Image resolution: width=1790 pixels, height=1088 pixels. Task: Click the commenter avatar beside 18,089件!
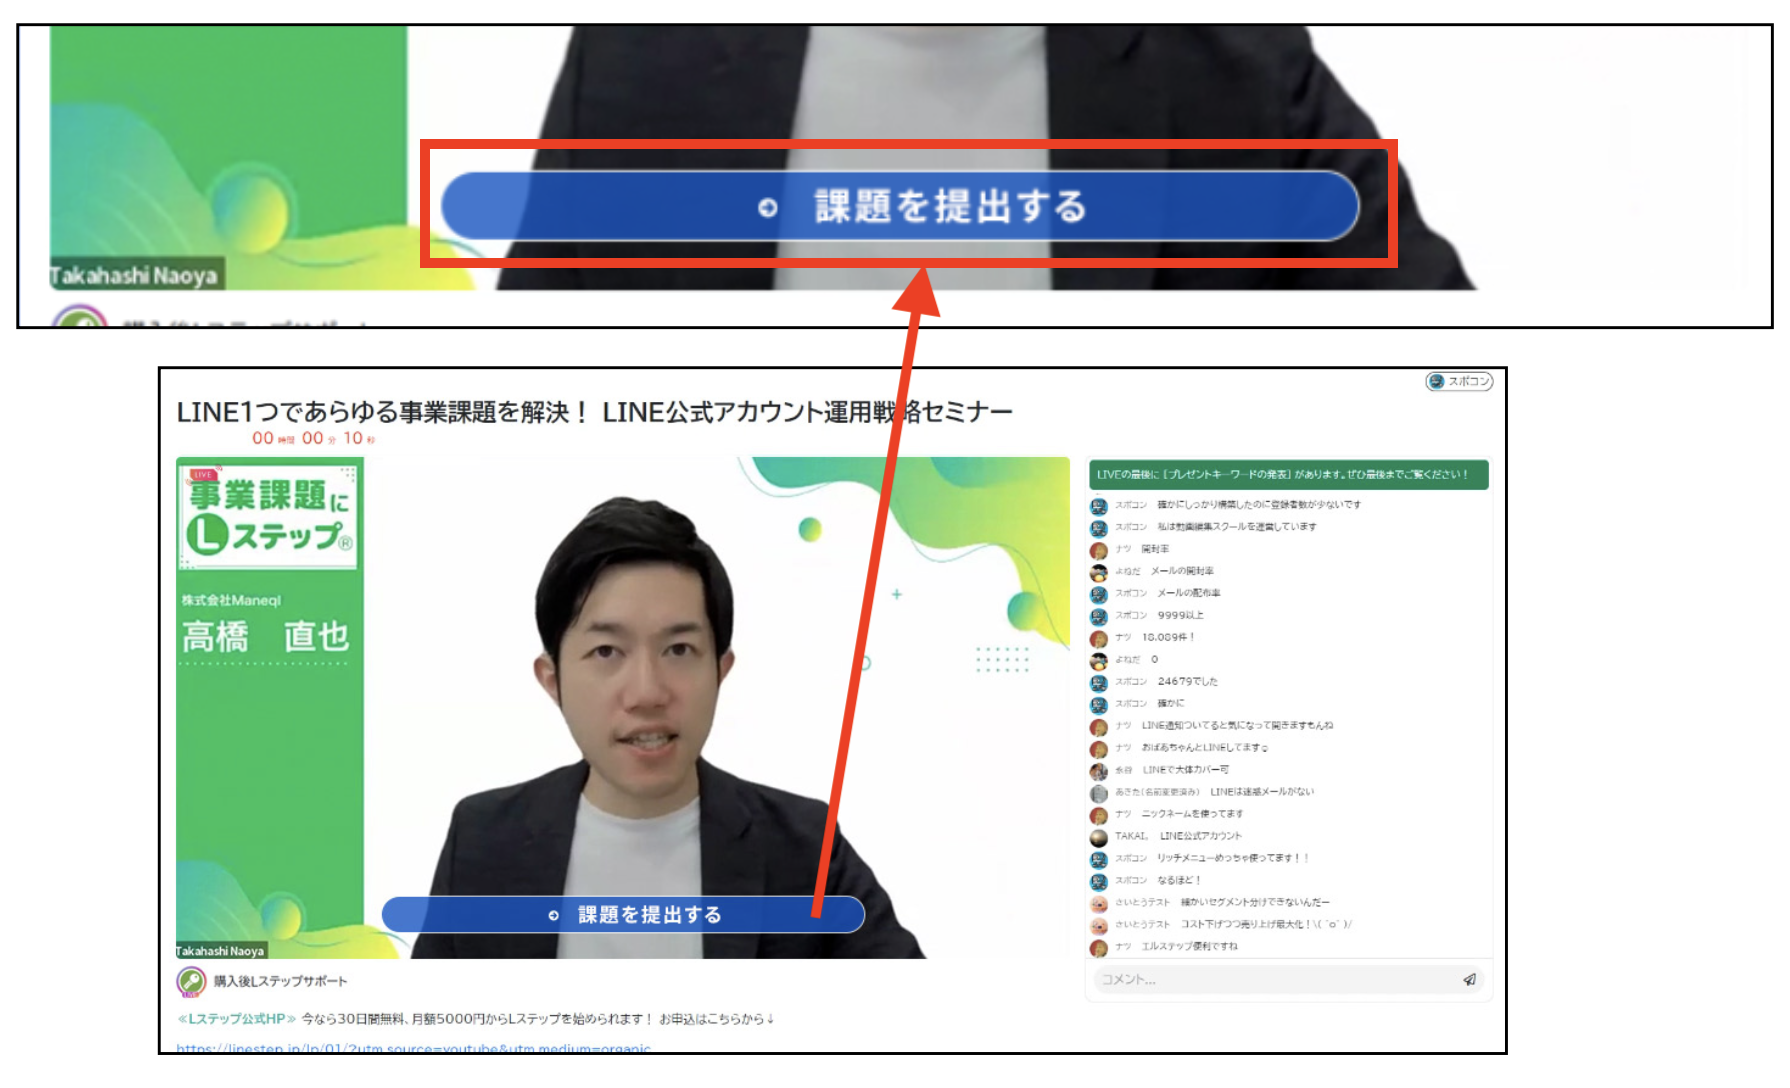(x=1098, y=638)
